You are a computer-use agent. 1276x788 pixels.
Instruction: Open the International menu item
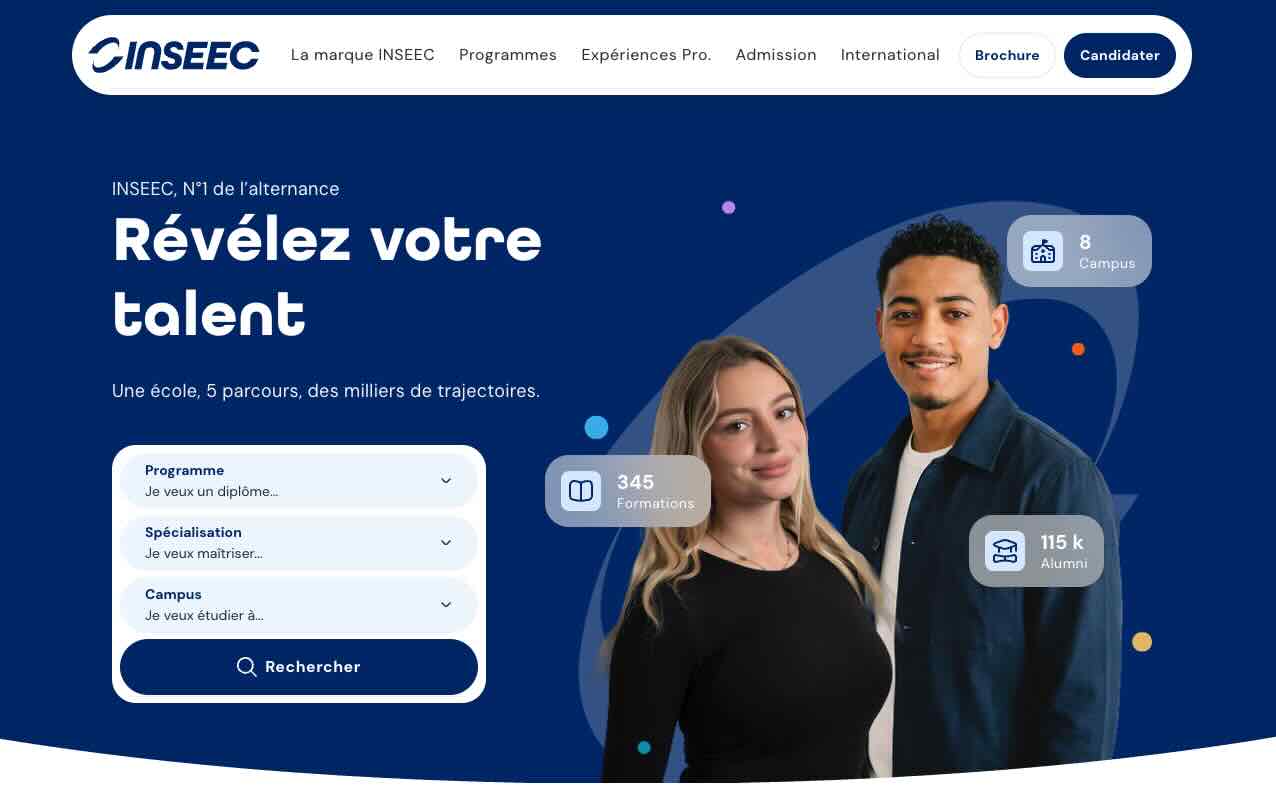890,55
